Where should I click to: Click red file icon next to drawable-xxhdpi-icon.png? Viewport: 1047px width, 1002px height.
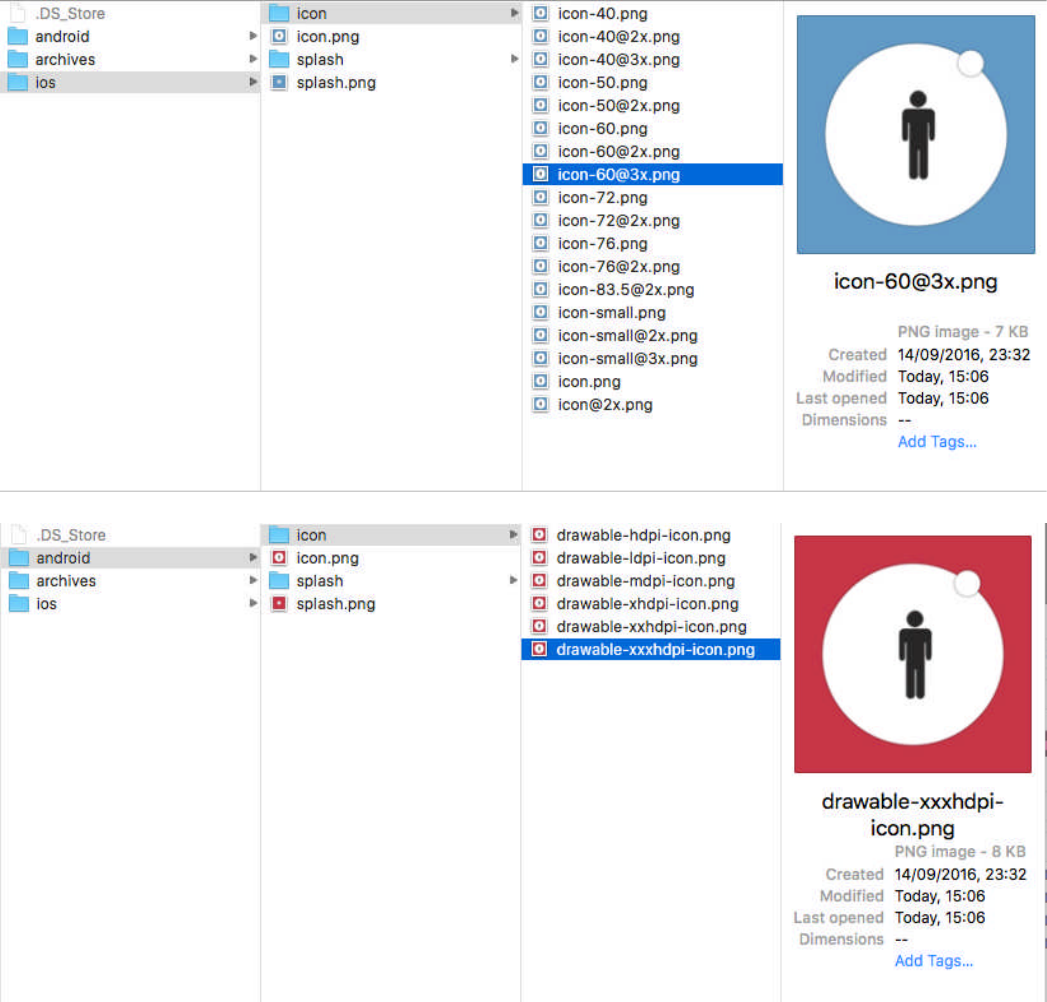pyautogui.click(x=539, y=626)
